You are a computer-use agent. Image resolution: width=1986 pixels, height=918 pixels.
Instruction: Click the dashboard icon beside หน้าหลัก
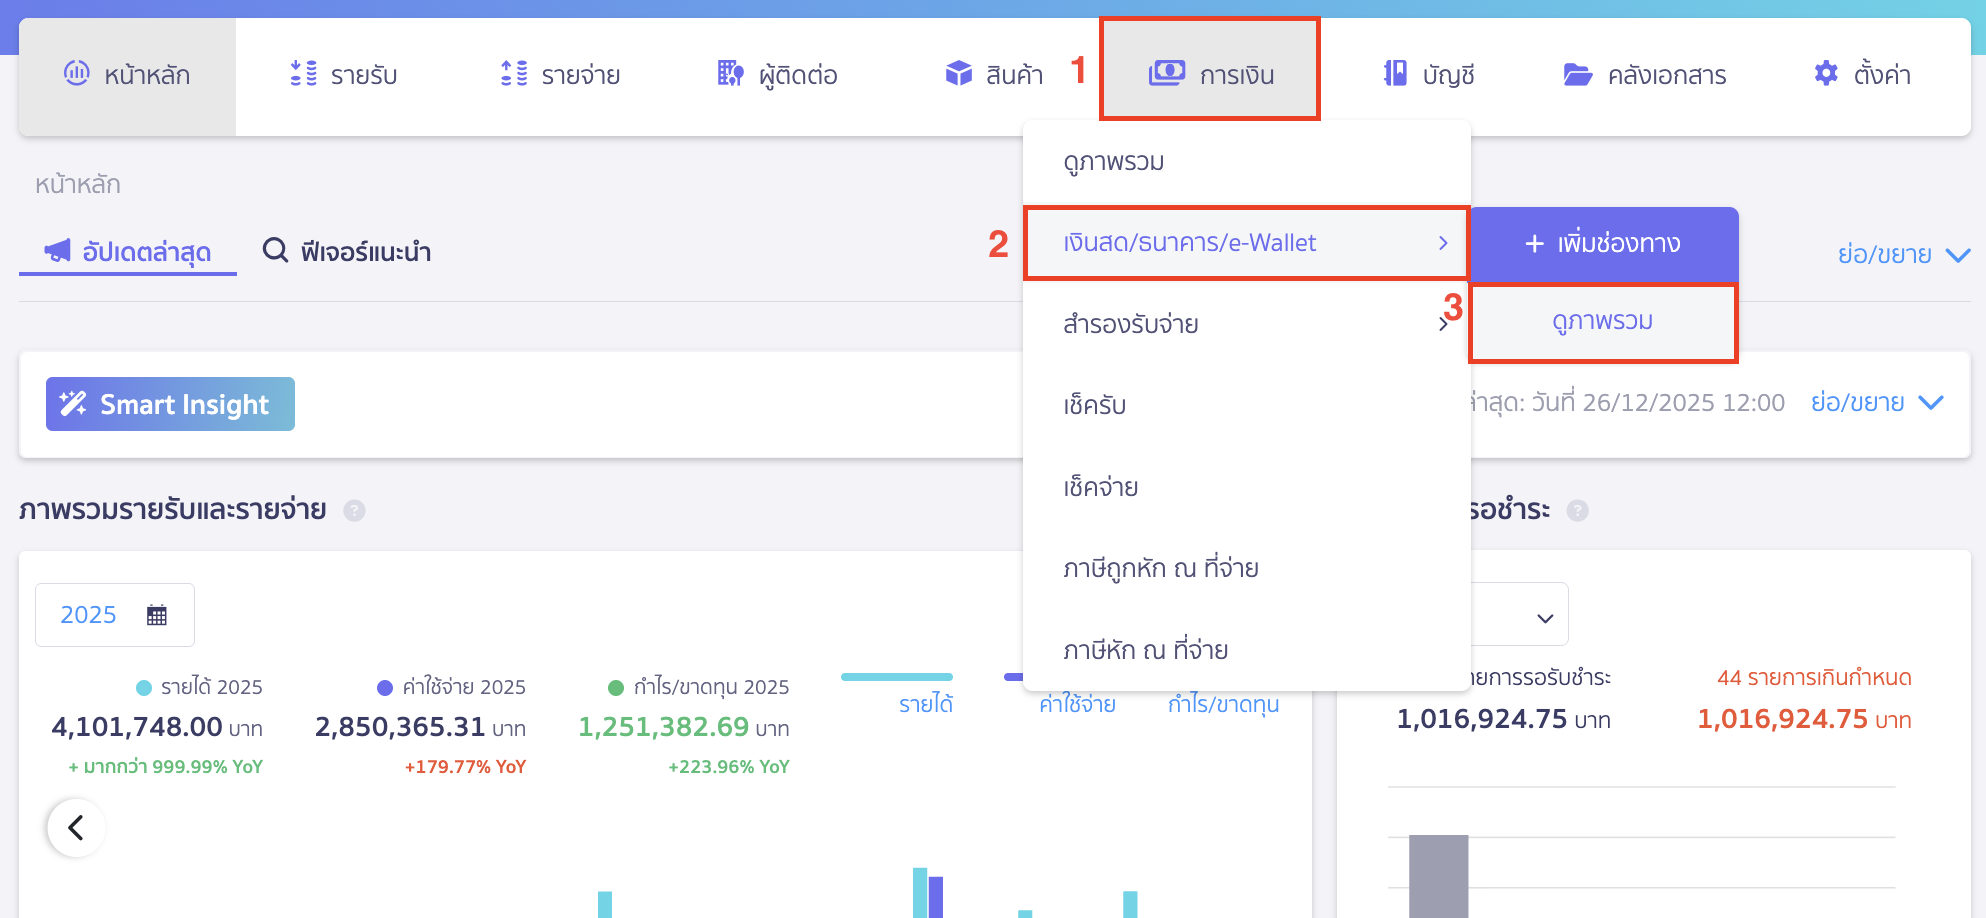[x=77, y=73]
